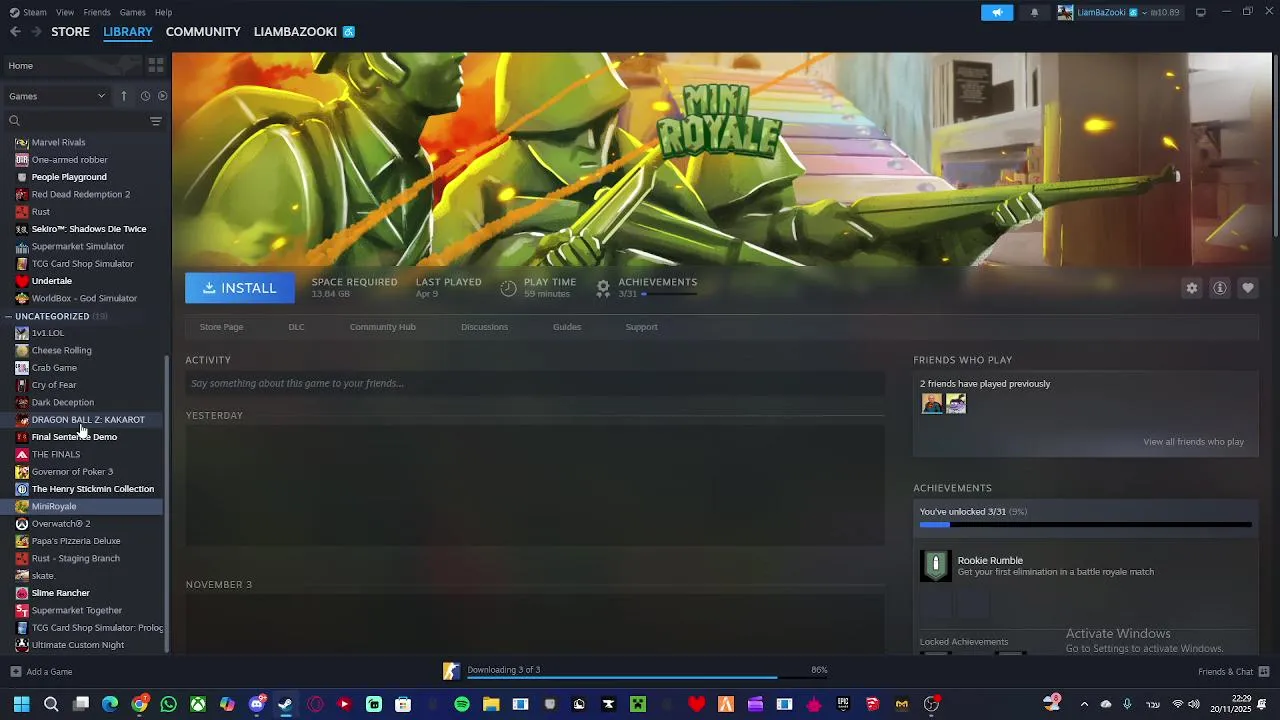This screenshot has height=720, width=1280.
Task: Click the library list scrollbar
Action: coord(167,505)
